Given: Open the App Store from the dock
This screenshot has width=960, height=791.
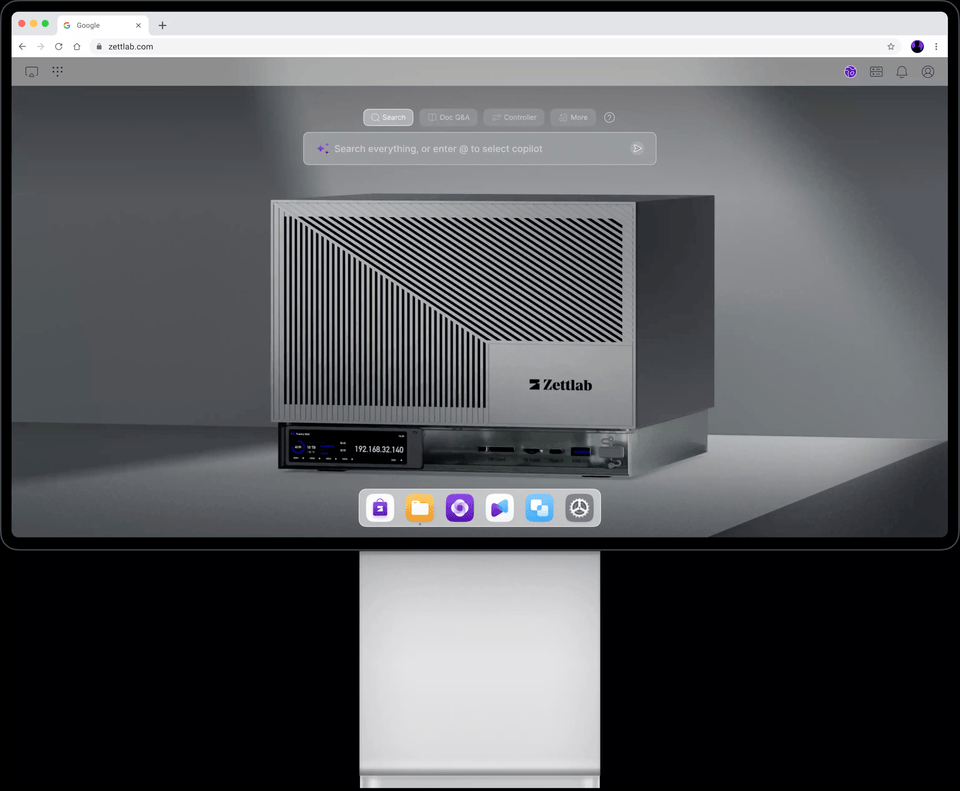Looking at the screenshot, I should [380, 508].
